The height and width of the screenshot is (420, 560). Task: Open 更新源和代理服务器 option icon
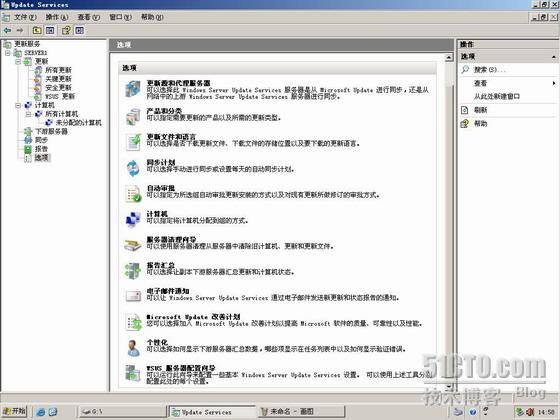click(x=133, y=89)
